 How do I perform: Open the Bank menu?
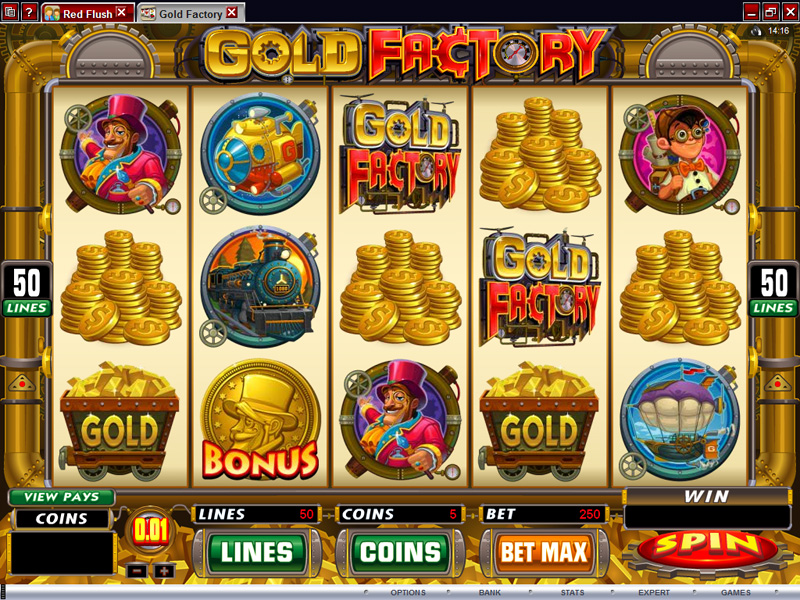coord(490,592)
